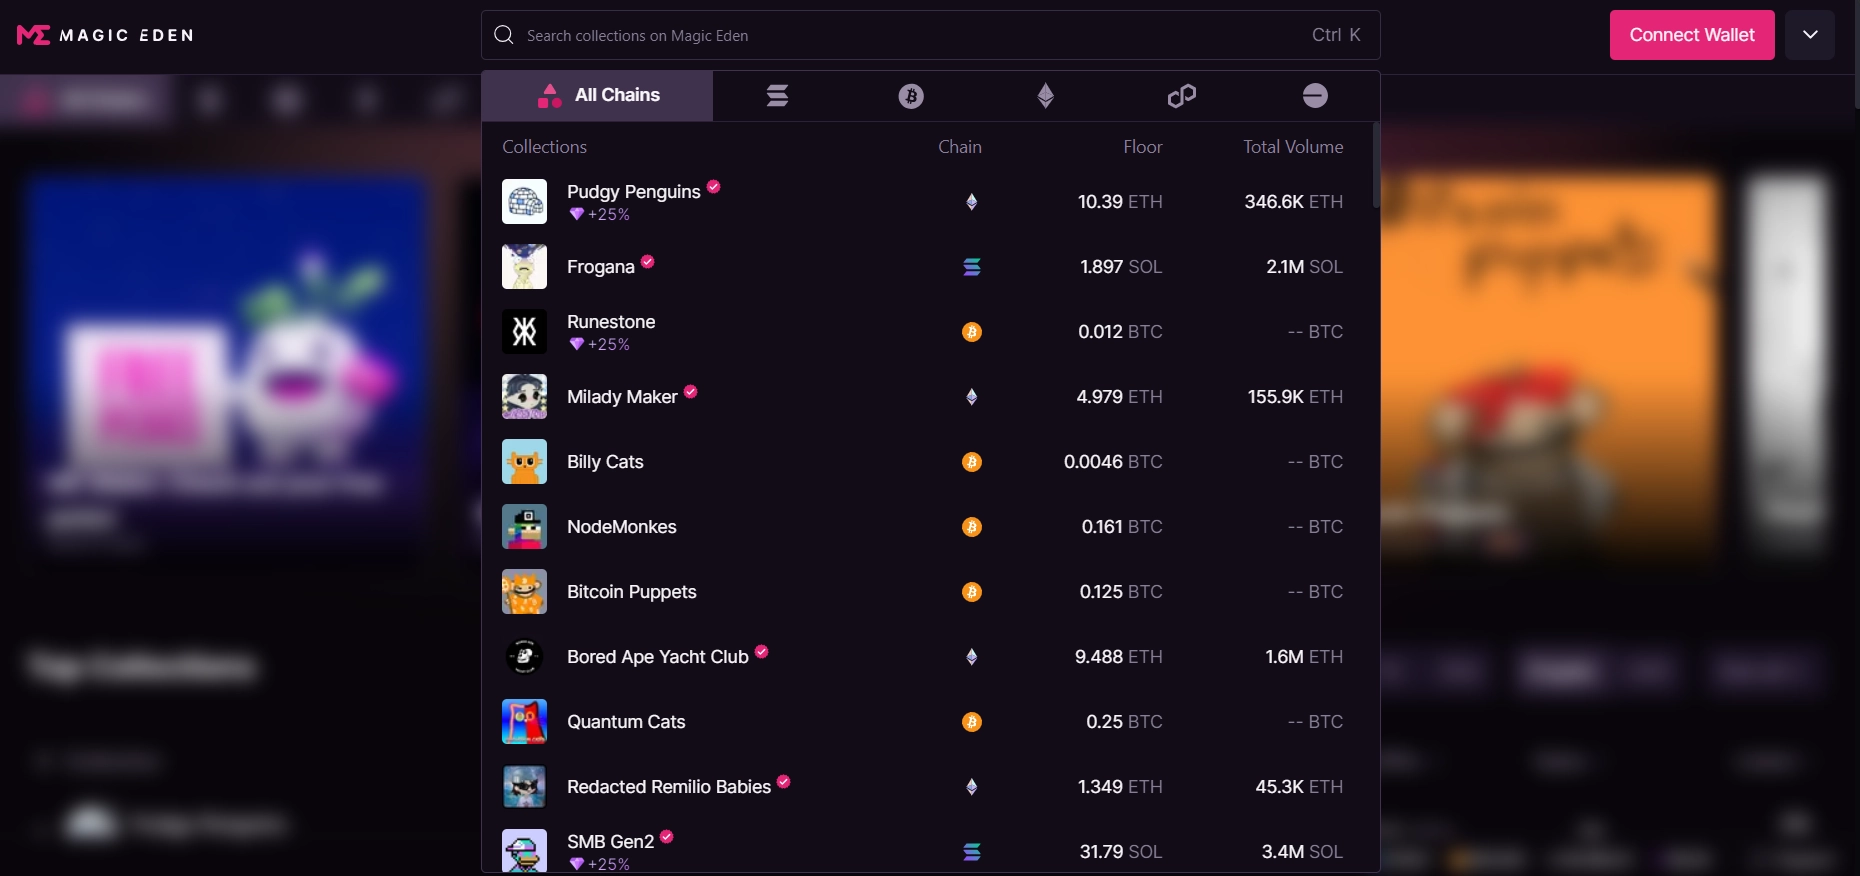
Task: Click the Magic Eden logo
Action: click(105, 35)
